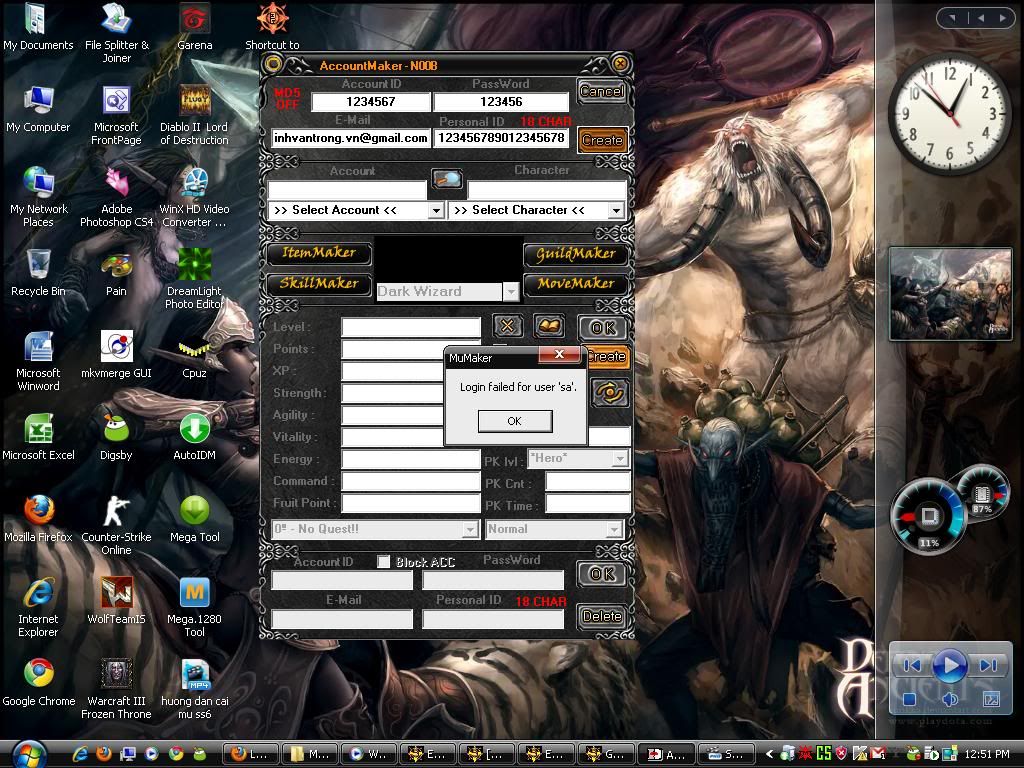Click the X icon beside the Level field
The width and height of the screenshot is (1024, 768).
pyautogui.click(x=507, y=326)
